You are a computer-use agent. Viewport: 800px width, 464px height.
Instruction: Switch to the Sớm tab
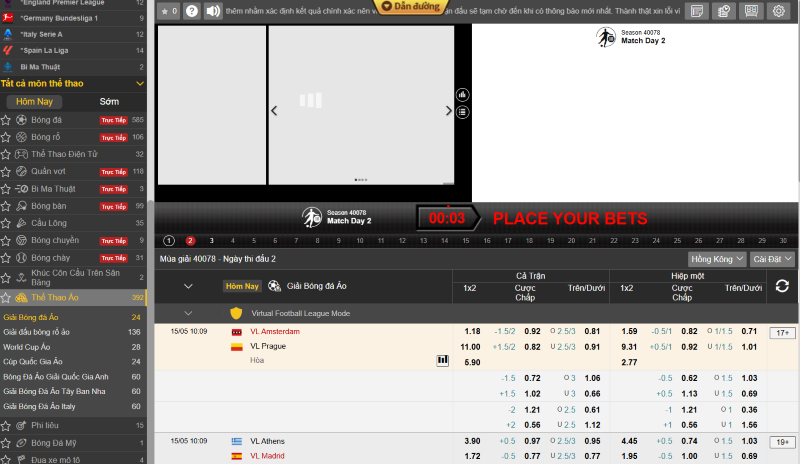point(109,102)
